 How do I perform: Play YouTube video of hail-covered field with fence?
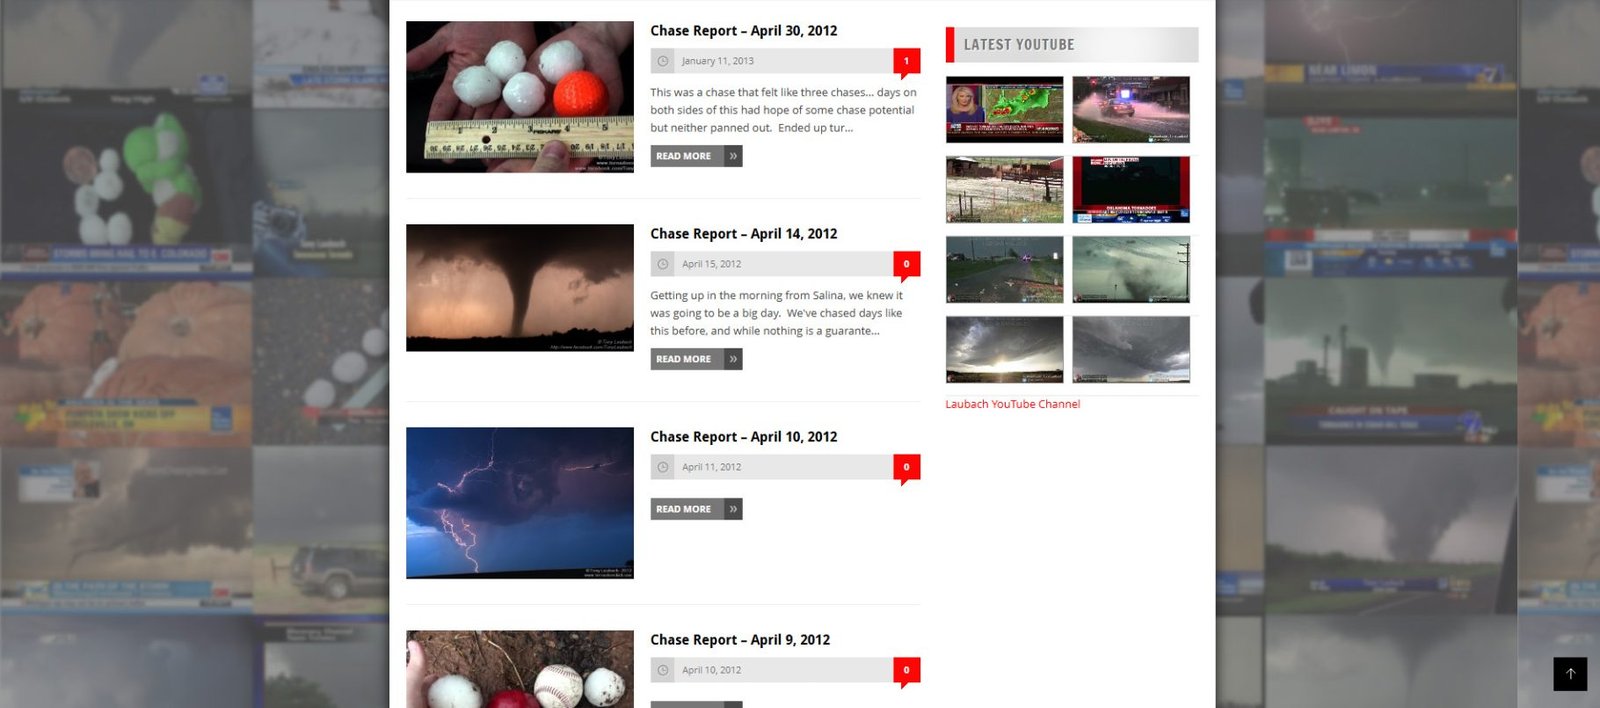pyautogui.click(x=1005, y=190)
